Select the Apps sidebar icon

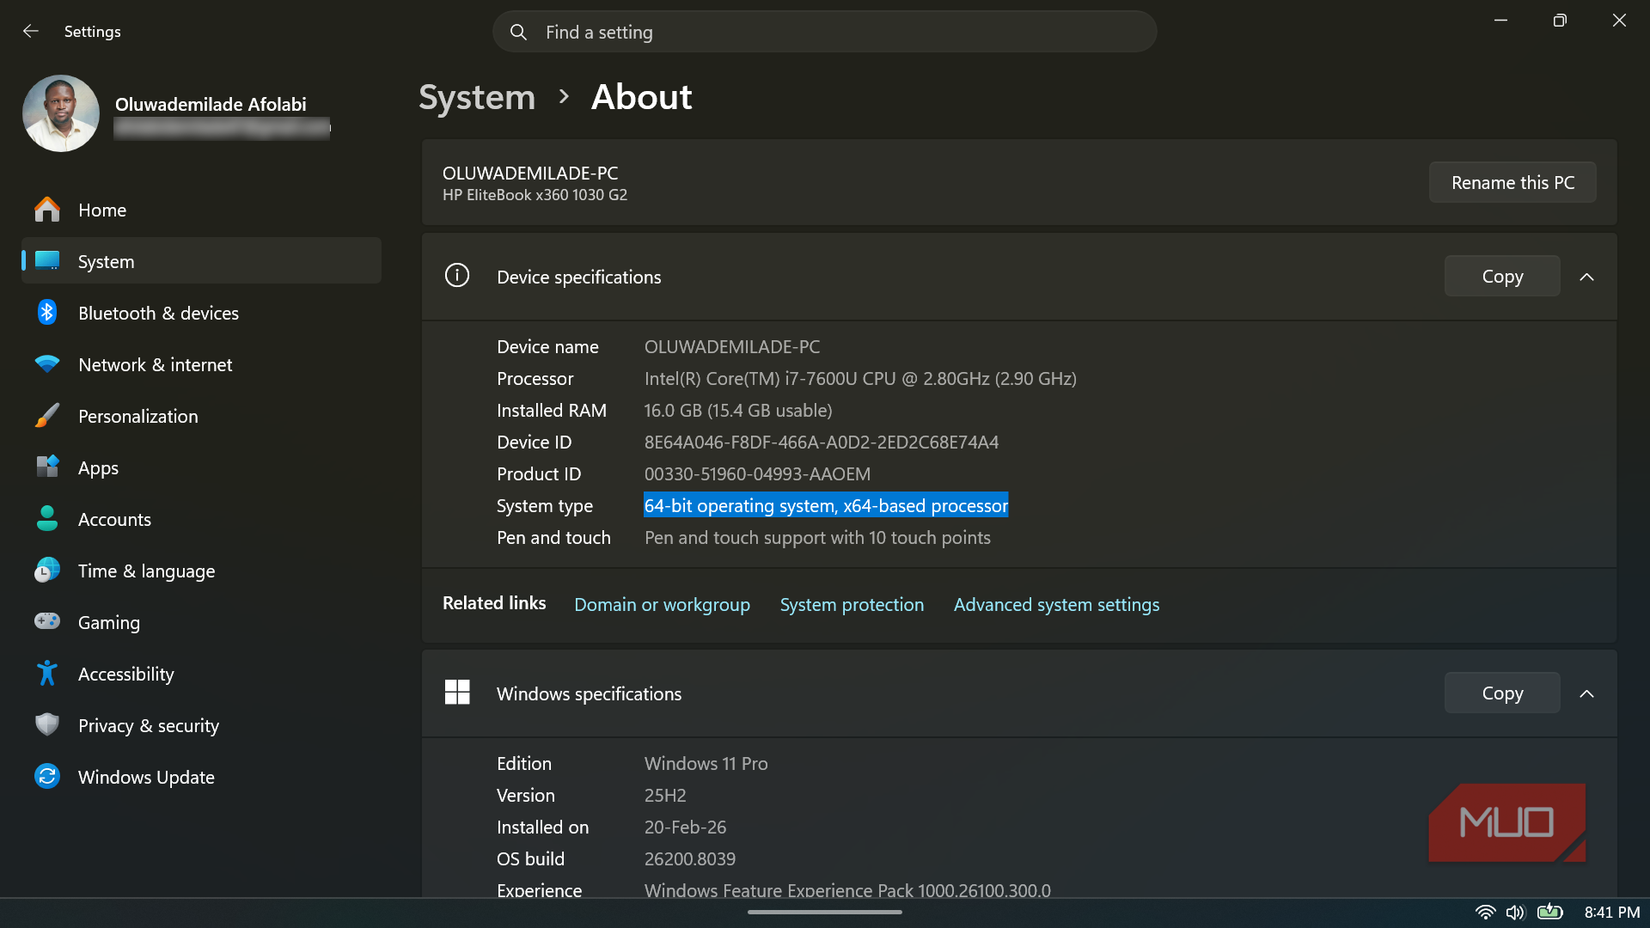[47, 467]
